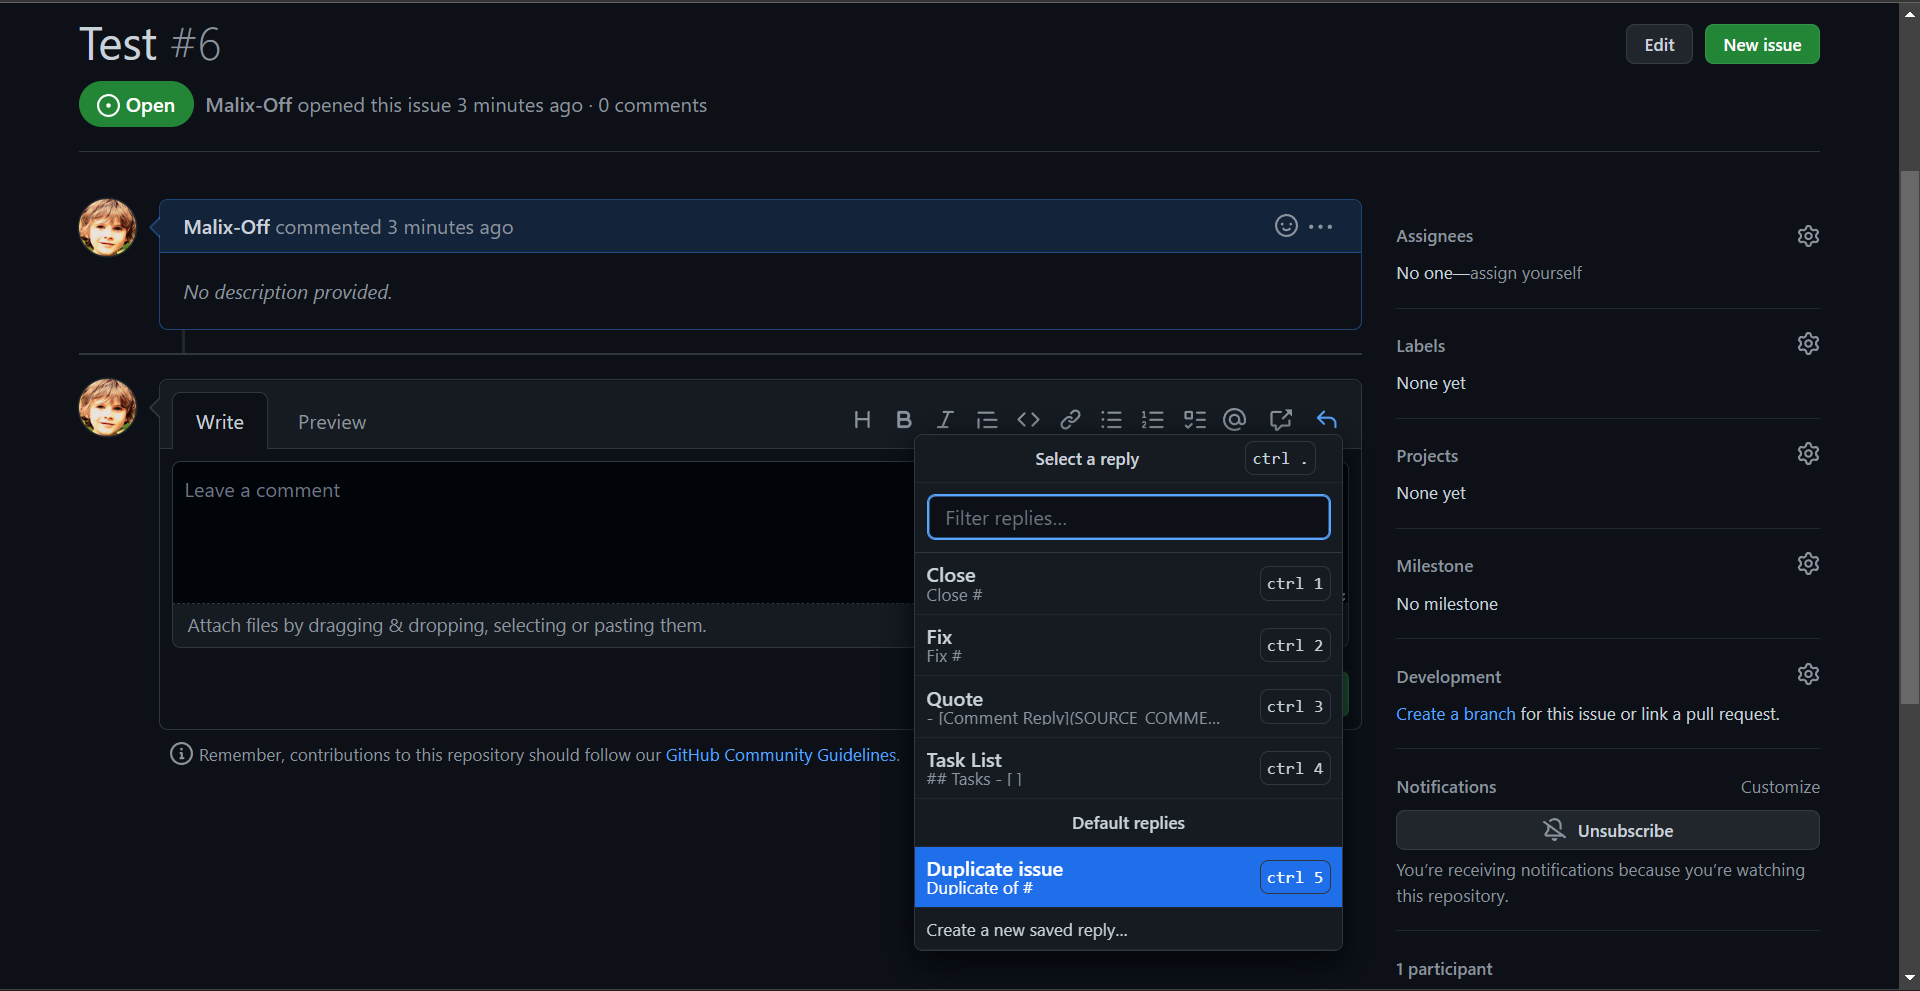Open the Create a branch link
The height and width of the screenshot is (991, 1920).
point(1455,713)
